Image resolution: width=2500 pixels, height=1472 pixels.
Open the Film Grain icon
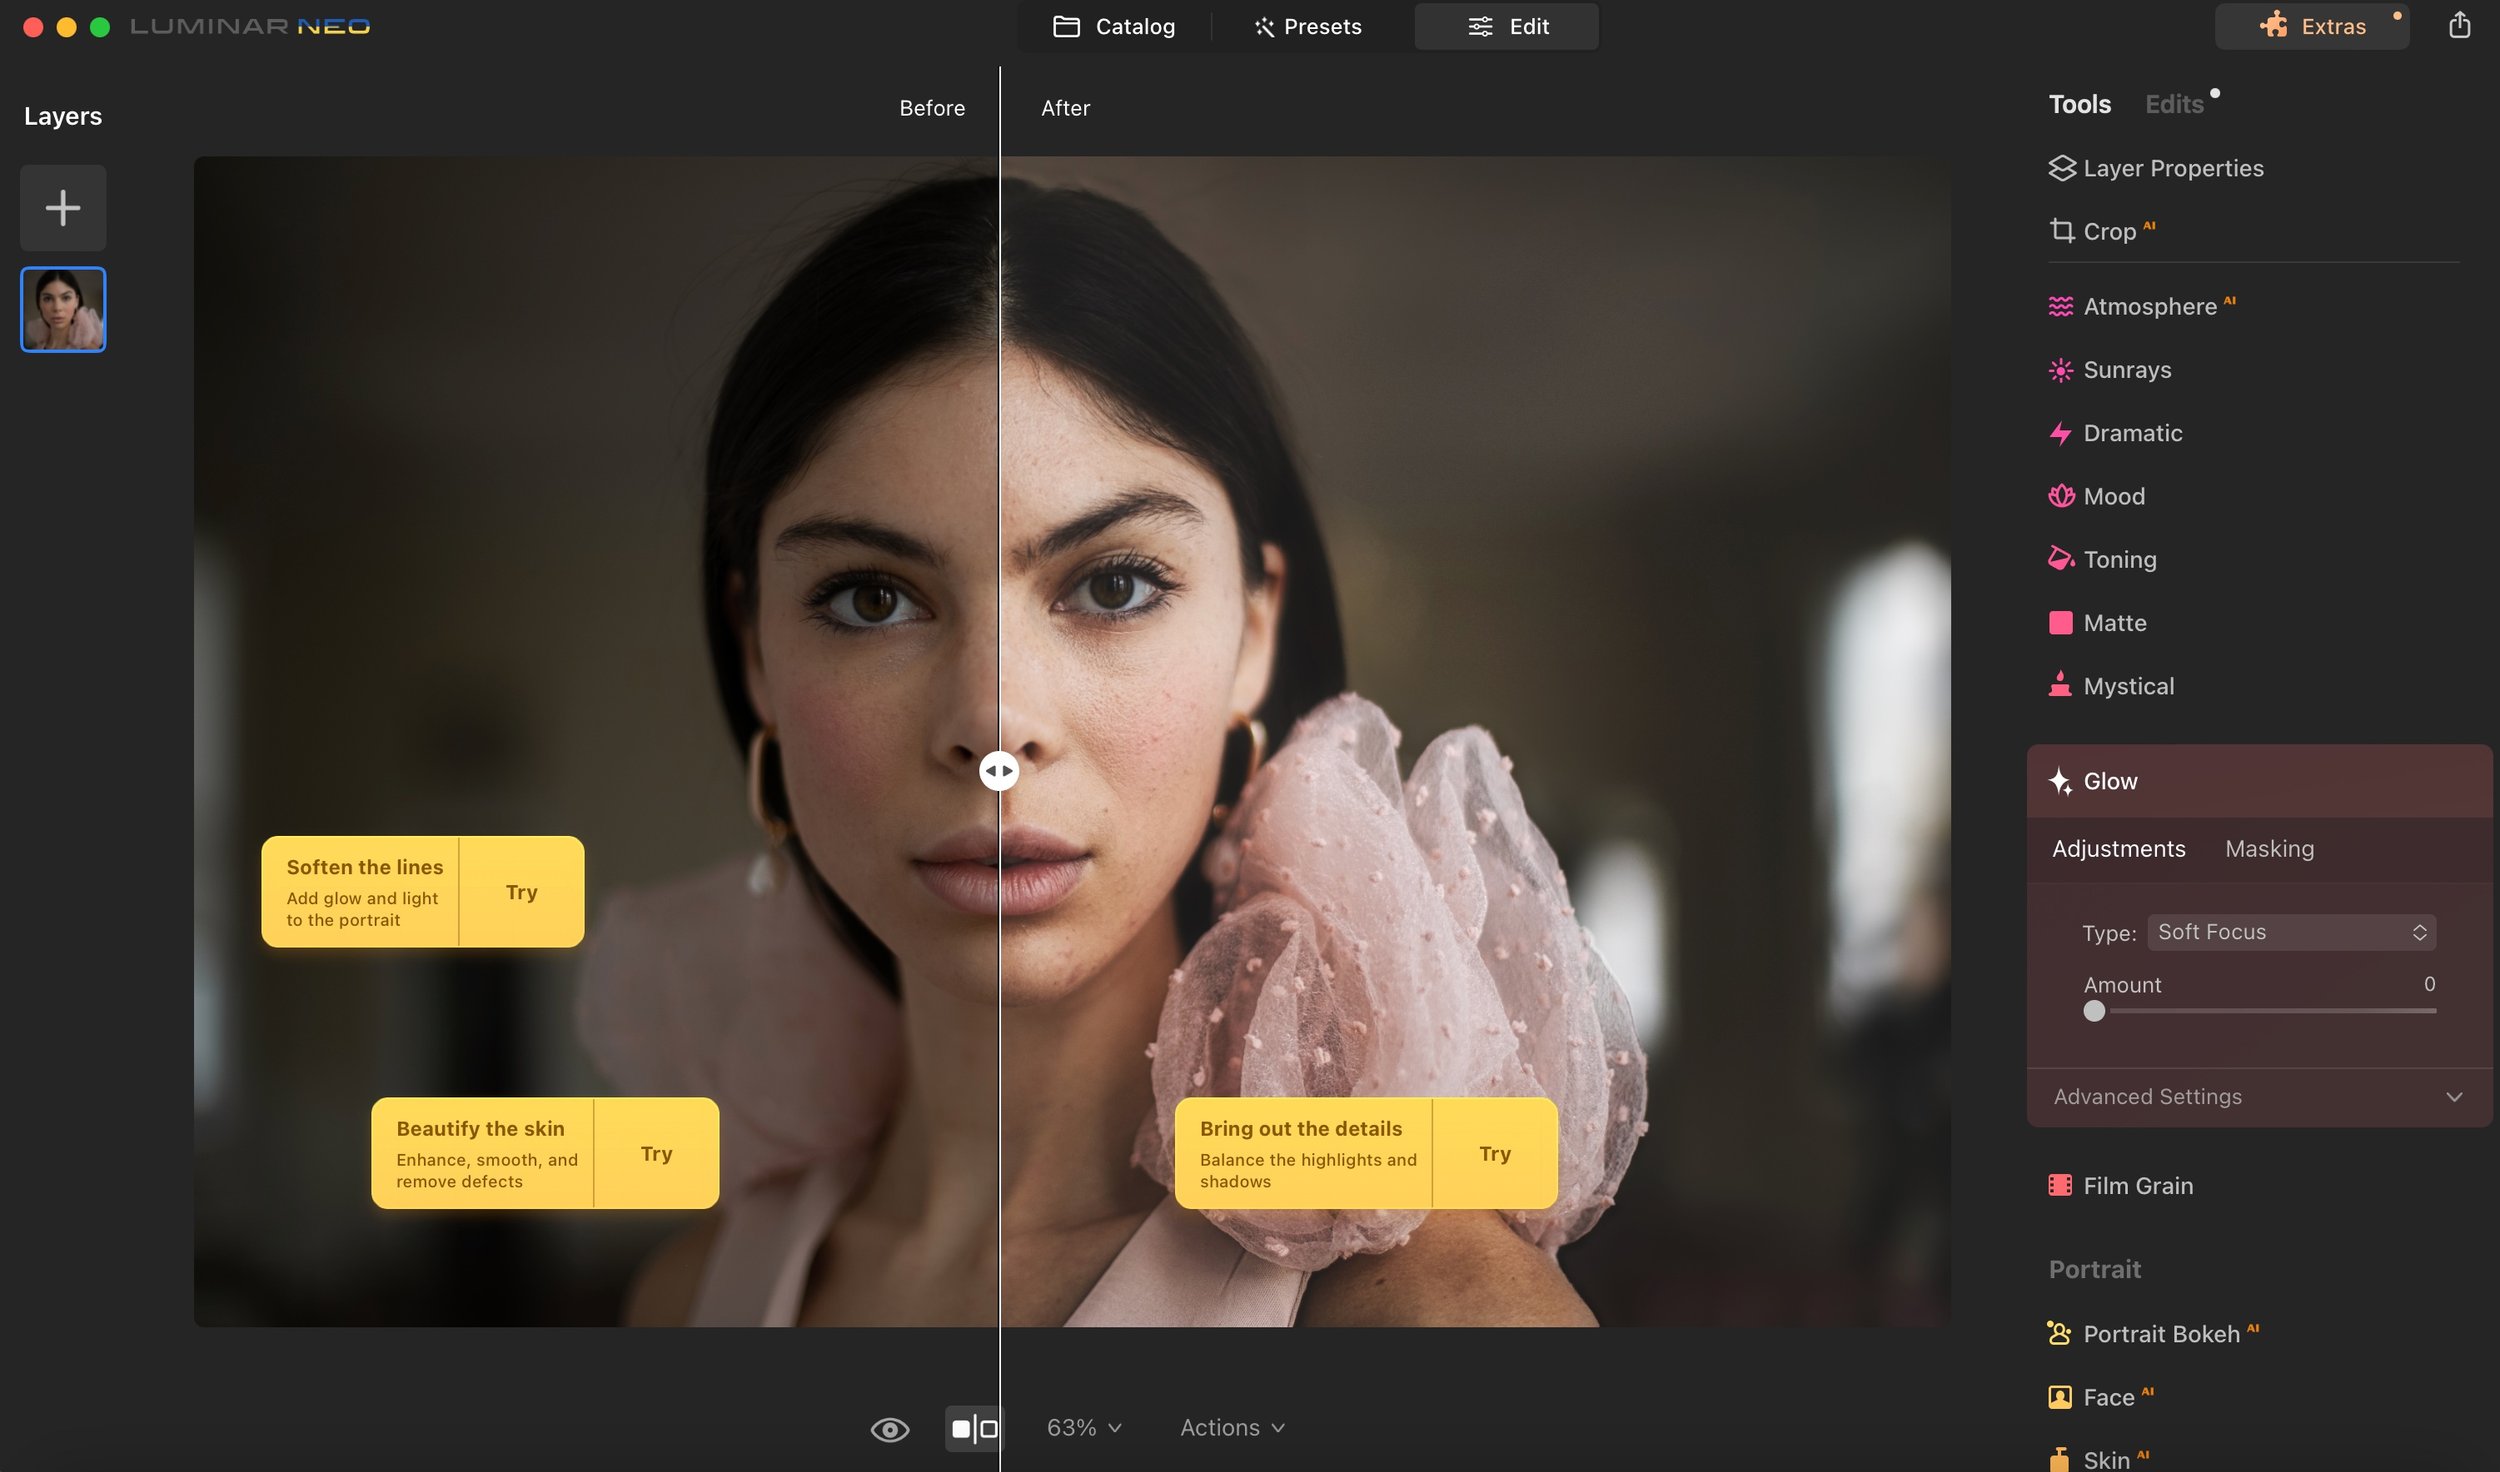(2060, 1186)
